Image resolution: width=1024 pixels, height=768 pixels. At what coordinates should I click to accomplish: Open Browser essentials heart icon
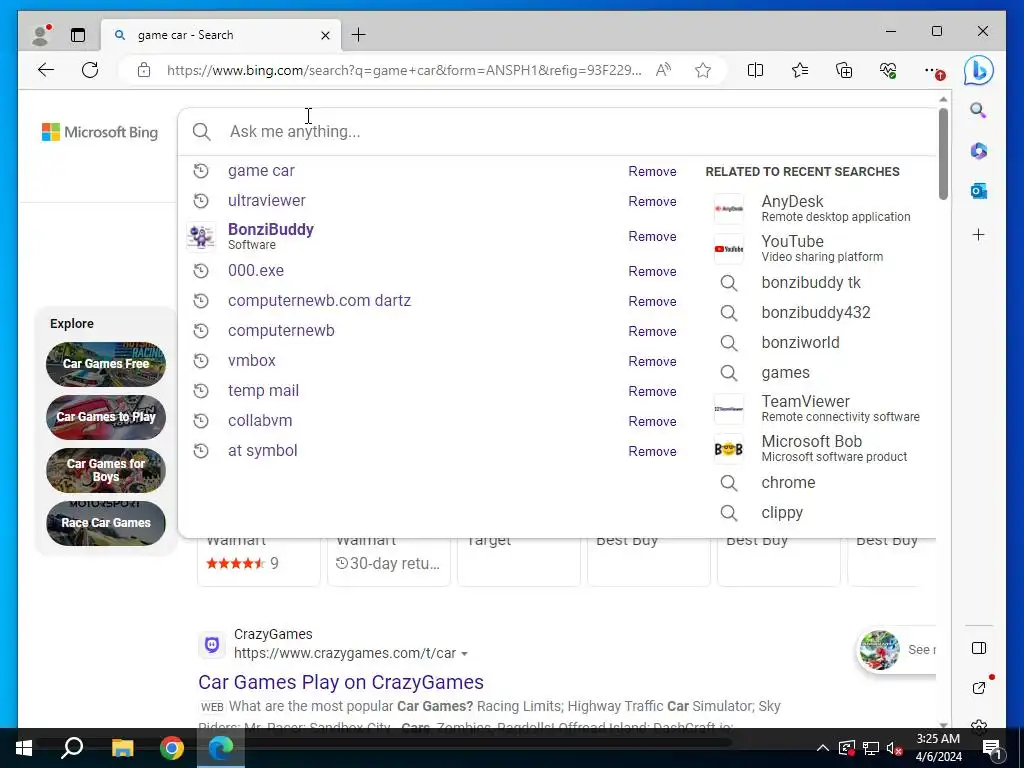coord(888,70)
